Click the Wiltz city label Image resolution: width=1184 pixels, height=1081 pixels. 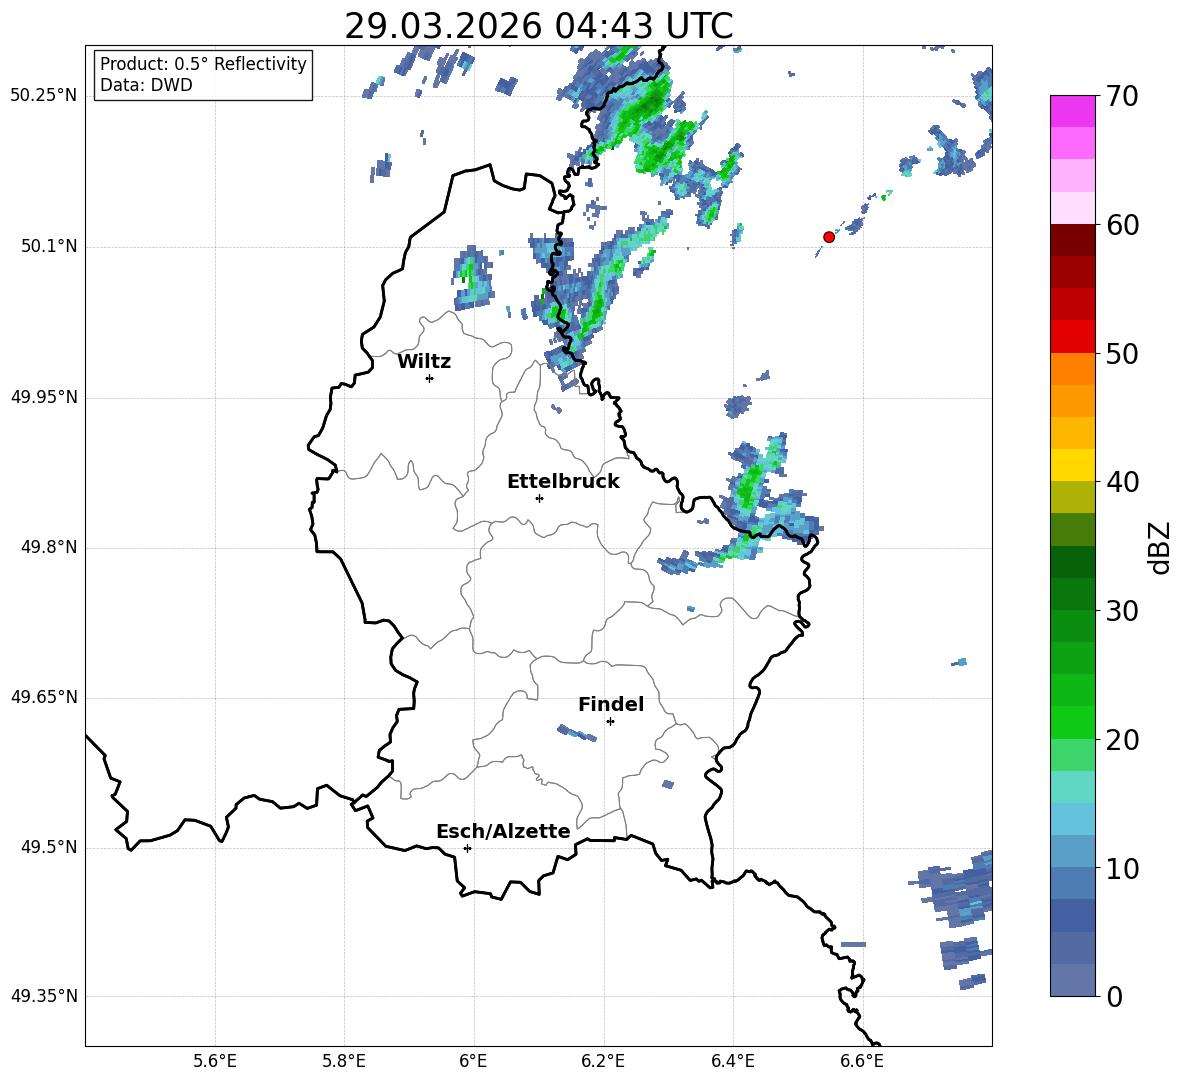424,362
